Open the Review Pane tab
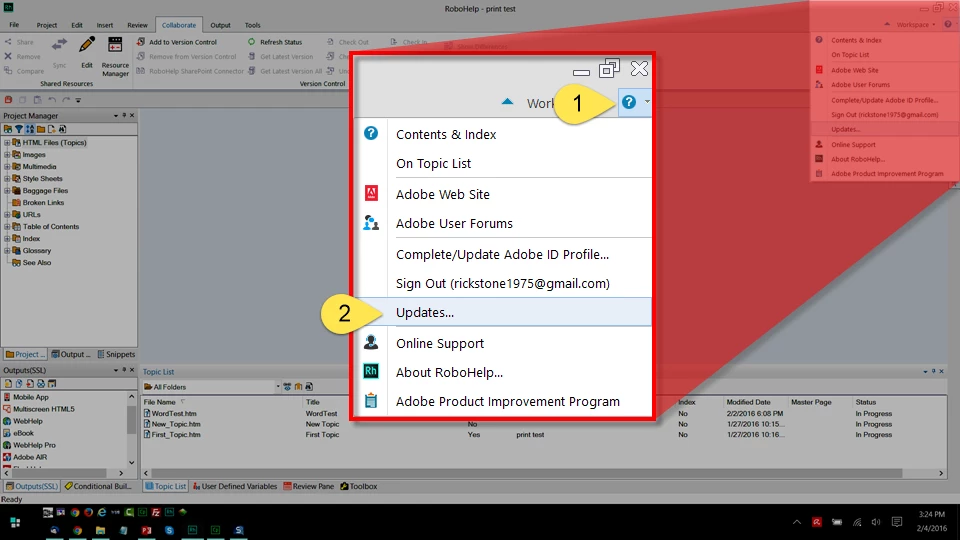 click(309, 486)
